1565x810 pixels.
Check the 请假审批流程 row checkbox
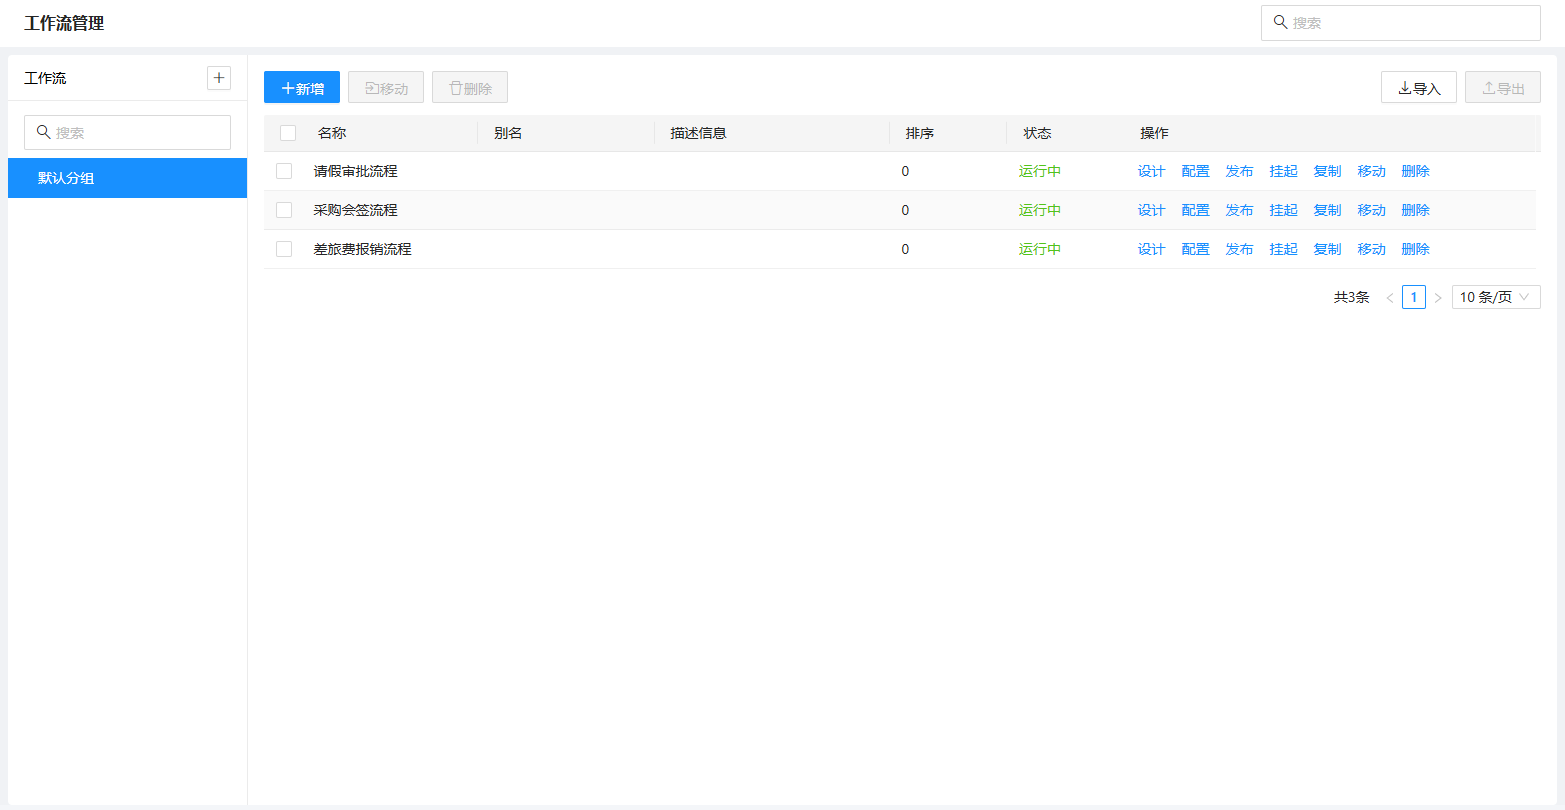[284, 171]
